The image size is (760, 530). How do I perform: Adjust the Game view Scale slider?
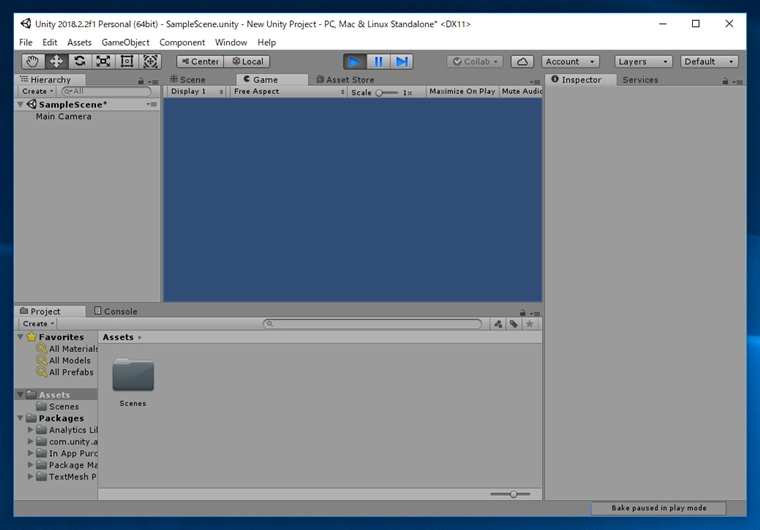pos(387,93)
